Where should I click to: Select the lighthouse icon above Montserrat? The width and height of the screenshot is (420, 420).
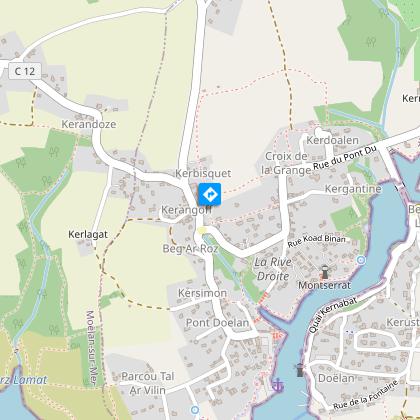click(x=325, y=272)
